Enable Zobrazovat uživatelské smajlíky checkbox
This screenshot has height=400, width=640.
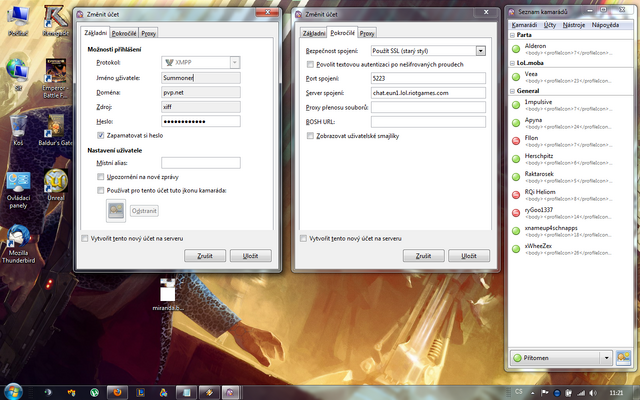[310, 136]
